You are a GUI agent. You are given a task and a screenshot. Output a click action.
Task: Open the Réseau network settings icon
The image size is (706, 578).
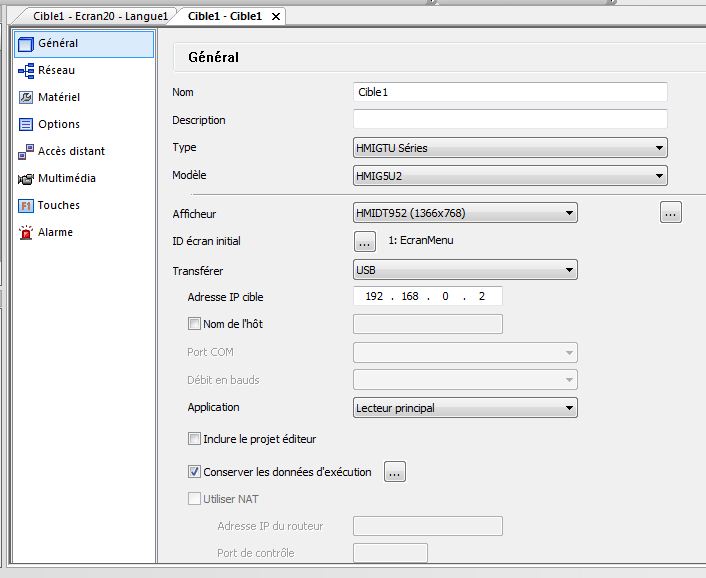[x=27, y=71]
